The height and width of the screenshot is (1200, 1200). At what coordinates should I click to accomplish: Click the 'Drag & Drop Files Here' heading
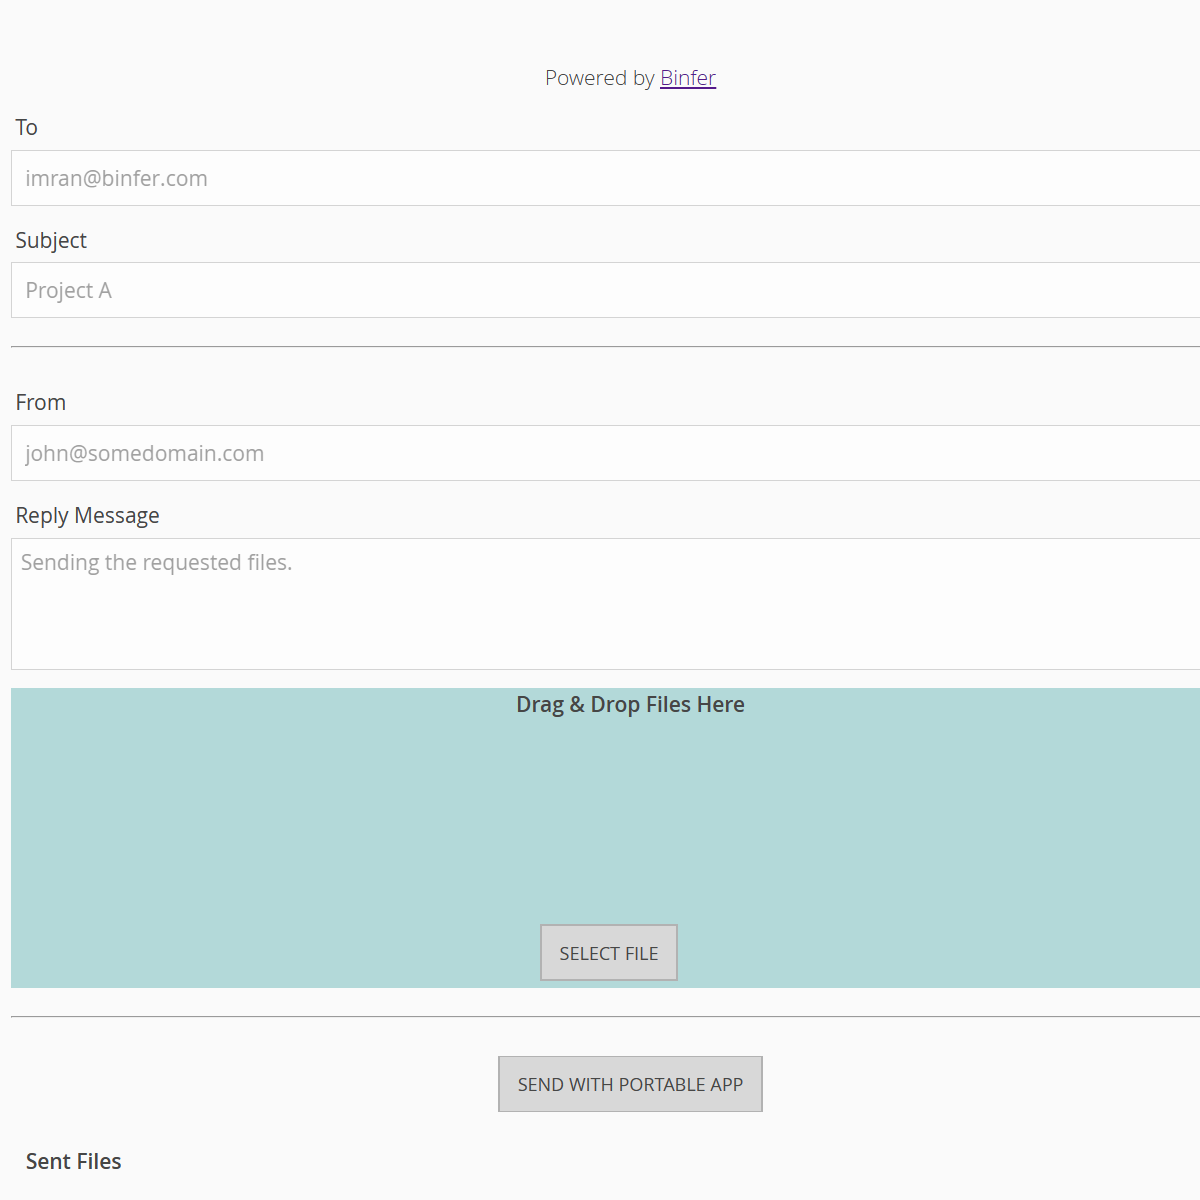coord(630,705)
